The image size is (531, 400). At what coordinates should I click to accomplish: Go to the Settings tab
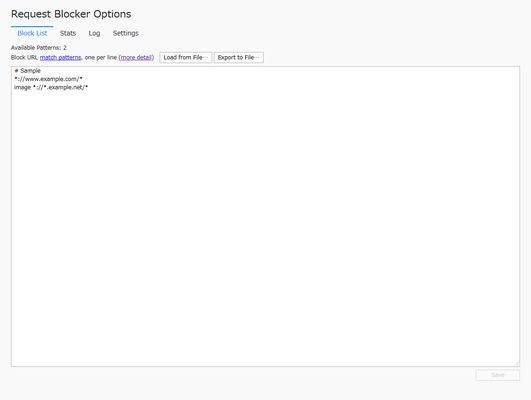click(126, 33)
